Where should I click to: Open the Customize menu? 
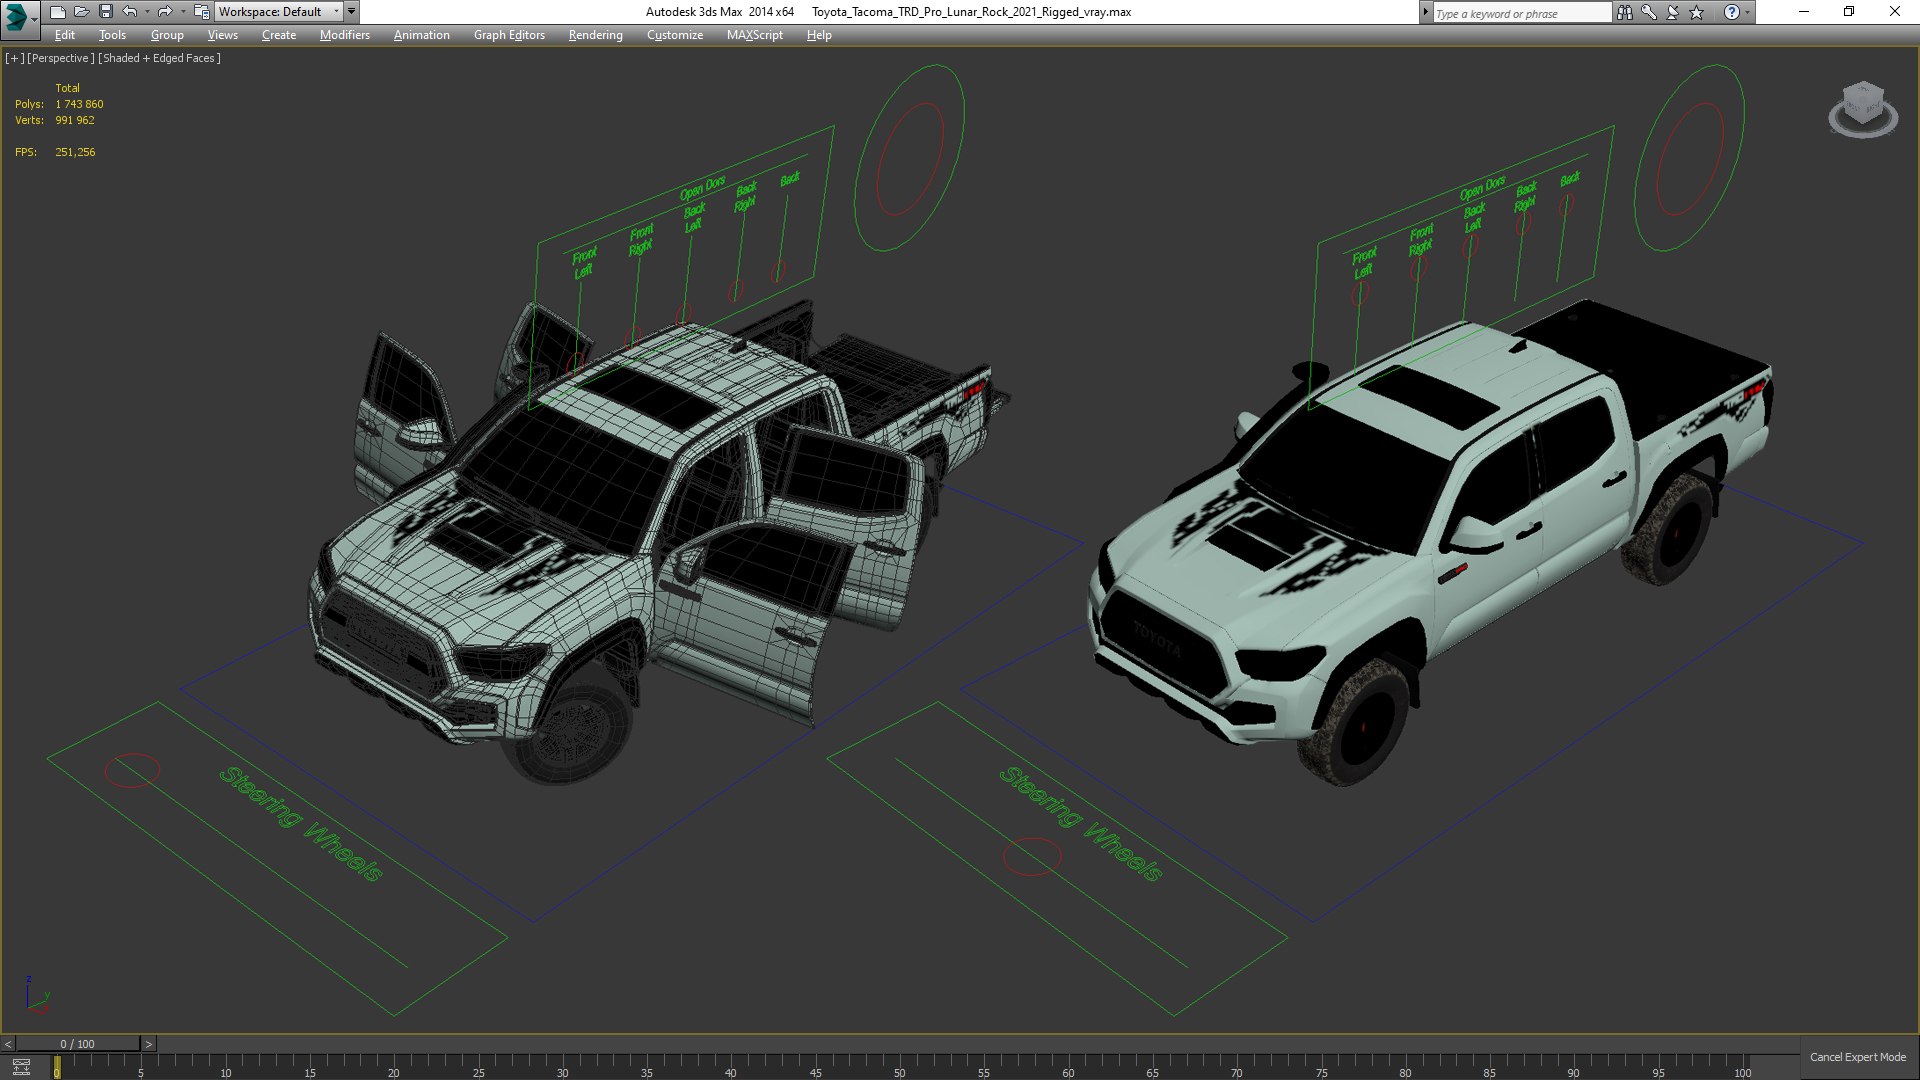pos(675,35)
